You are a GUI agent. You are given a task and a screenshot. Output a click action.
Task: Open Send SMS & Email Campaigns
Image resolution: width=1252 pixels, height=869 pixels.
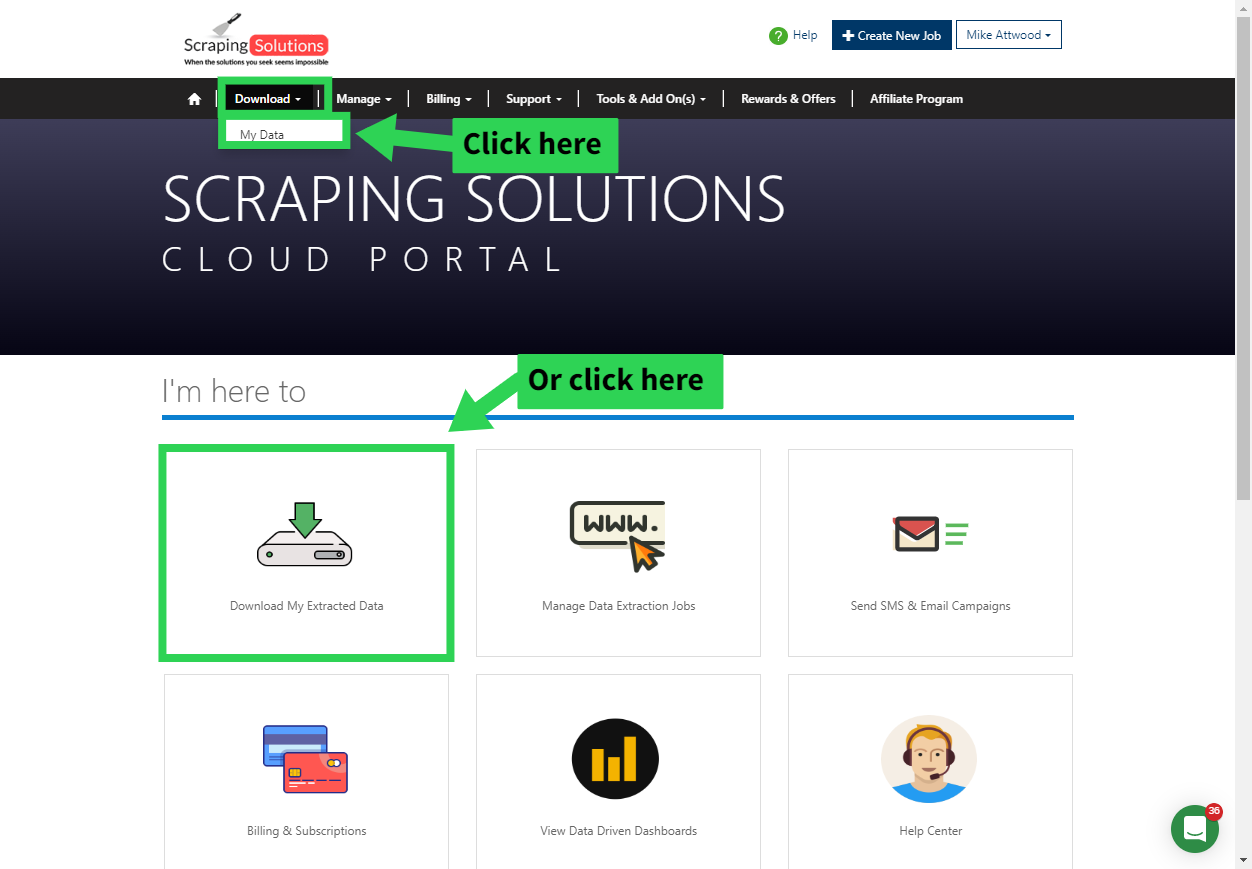pyautogui.click(x=930, y=606)
